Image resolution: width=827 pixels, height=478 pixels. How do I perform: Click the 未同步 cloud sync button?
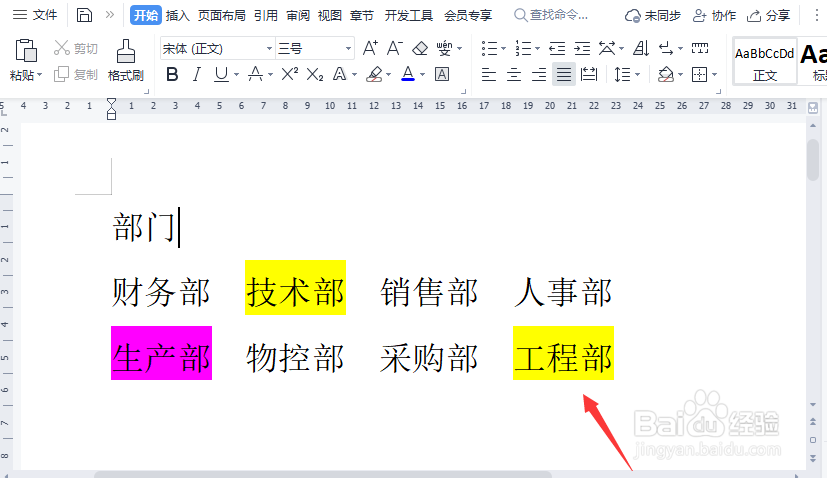click(652, 15)
